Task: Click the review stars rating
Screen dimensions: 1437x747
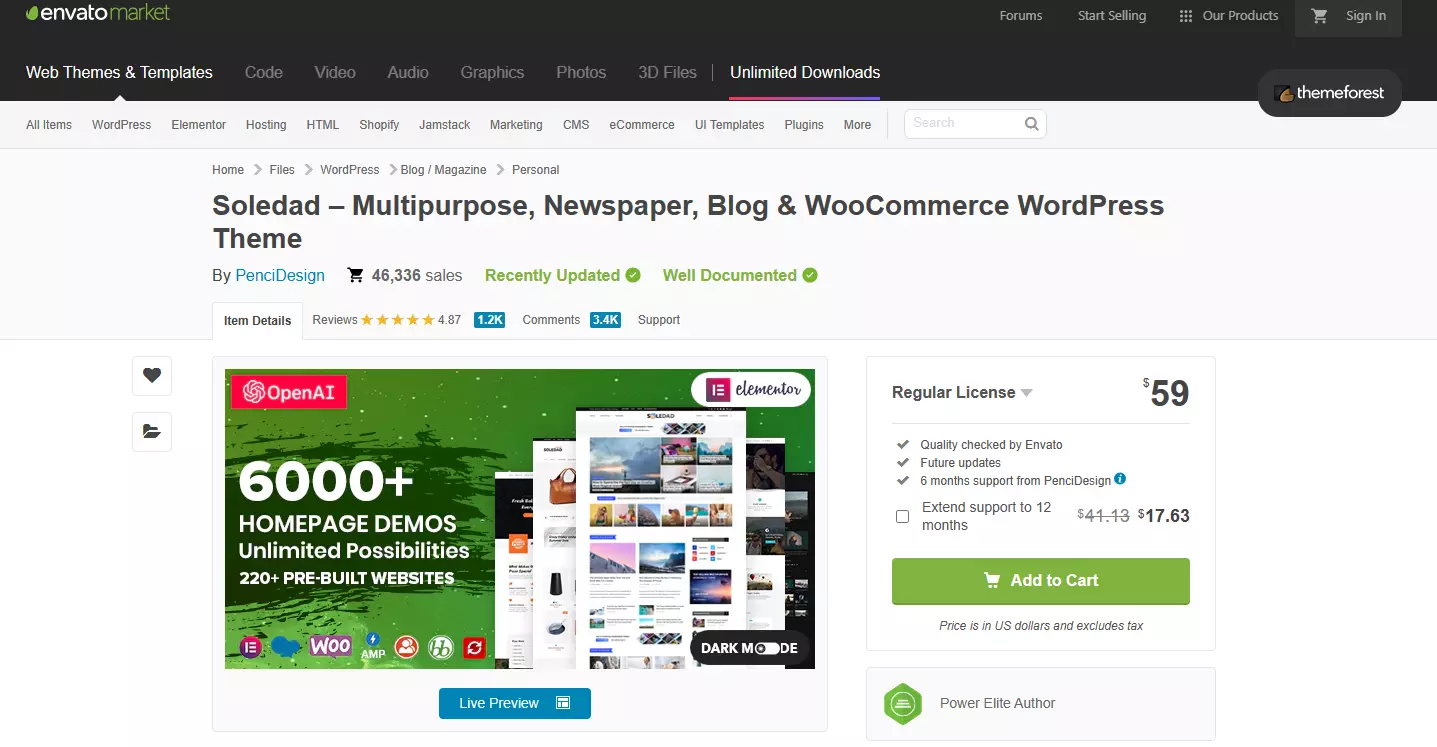Action: pyautogui.click(x=397, y=320)
